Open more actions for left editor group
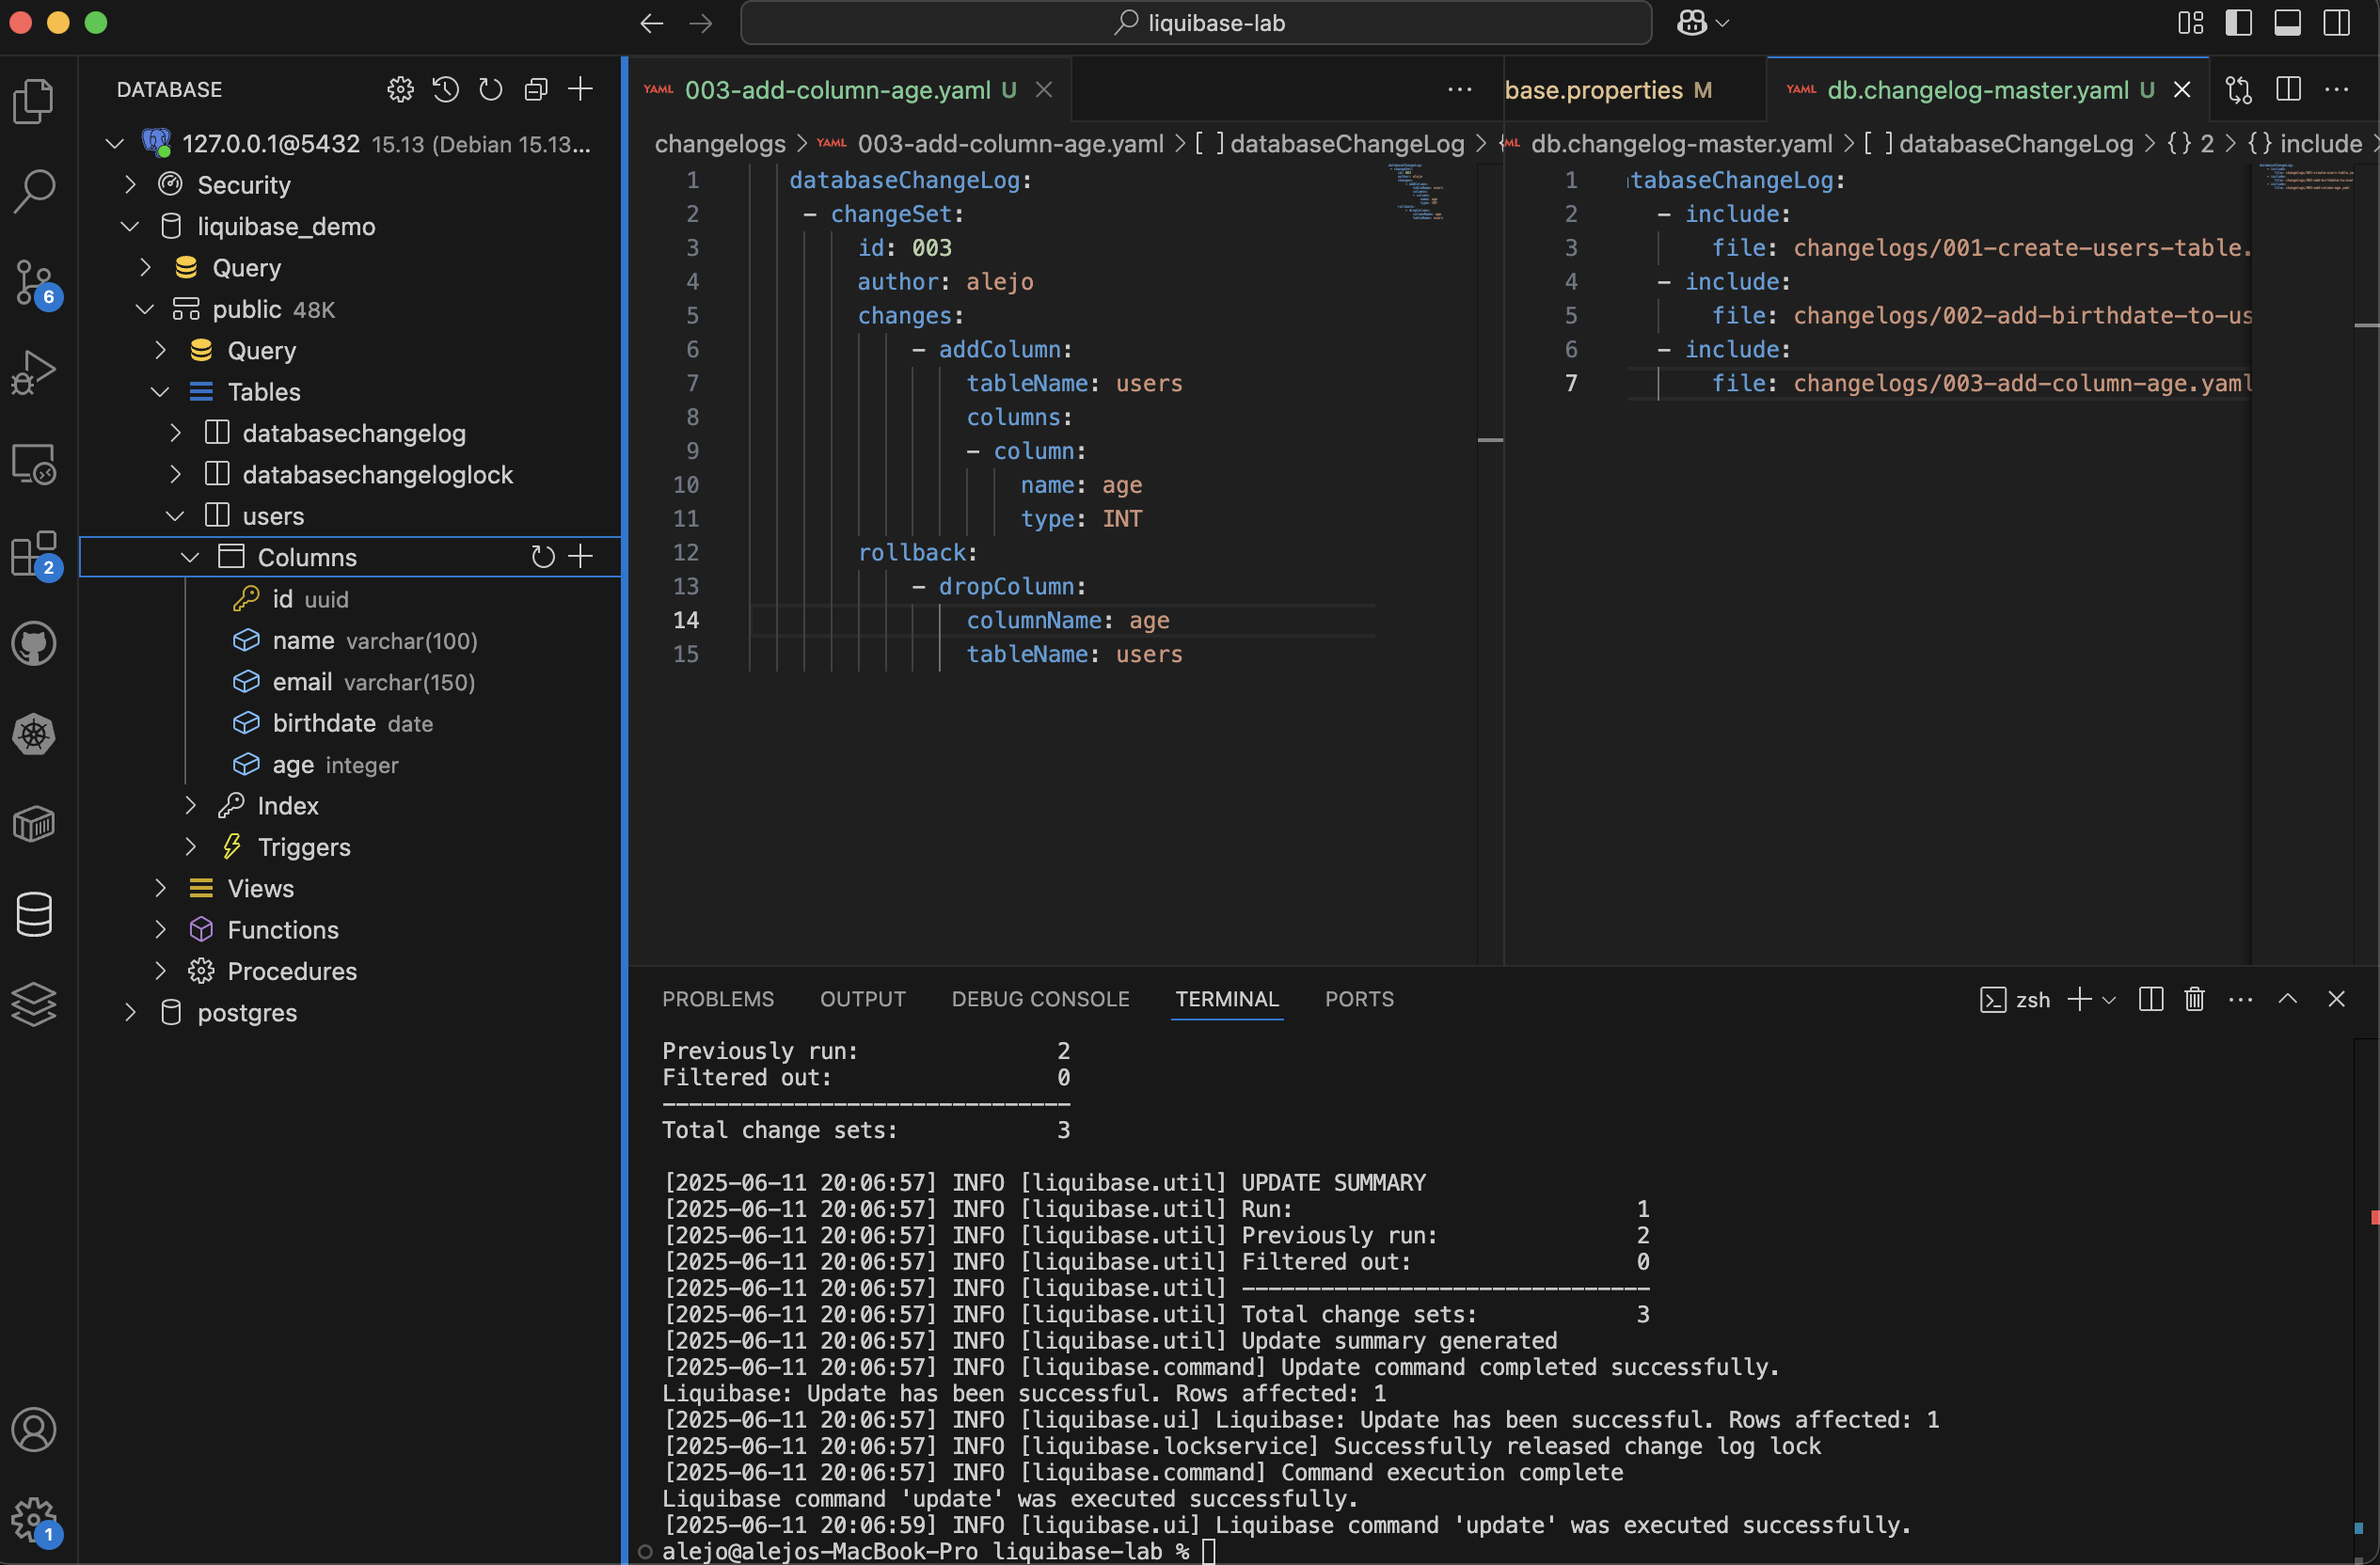Image resolution: width=2380 pixels, height=1565 pixels. [x=1460, y=90]
